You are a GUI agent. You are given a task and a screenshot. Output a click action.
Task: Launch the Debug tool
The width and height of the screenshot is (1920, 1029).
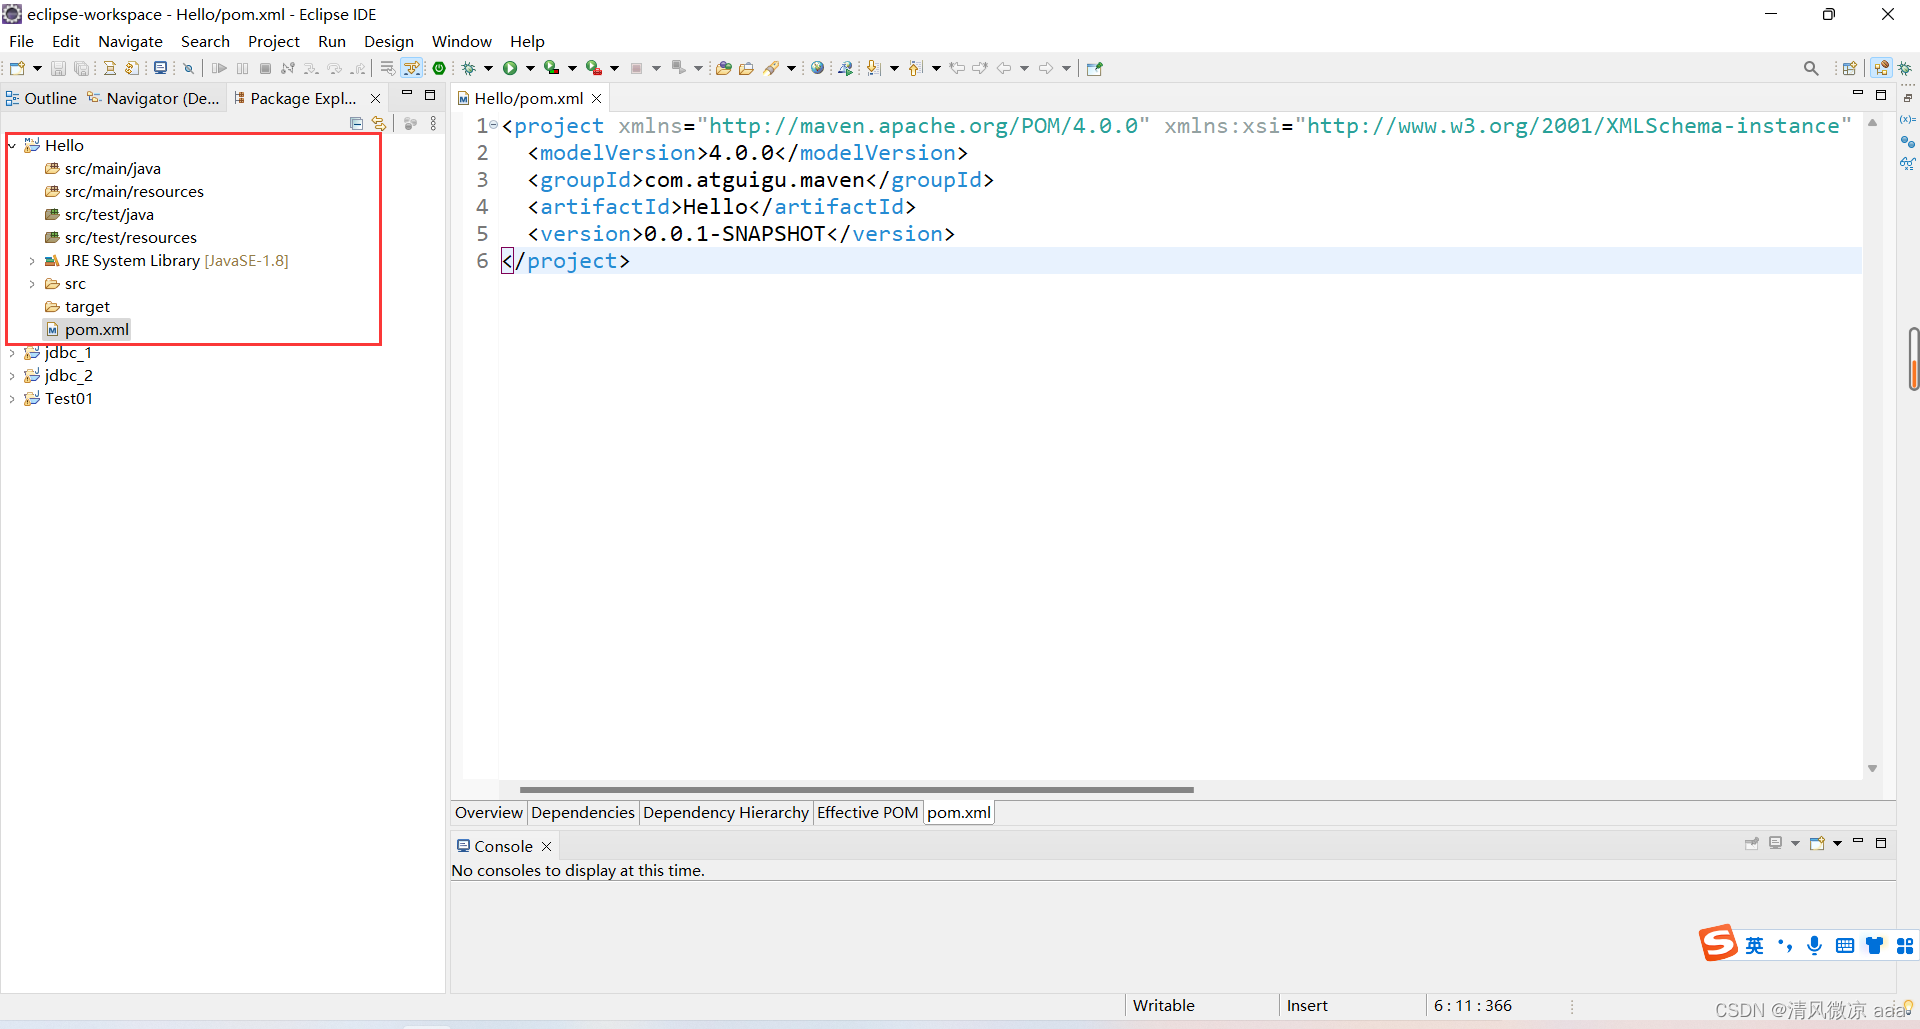coord(470,68)
